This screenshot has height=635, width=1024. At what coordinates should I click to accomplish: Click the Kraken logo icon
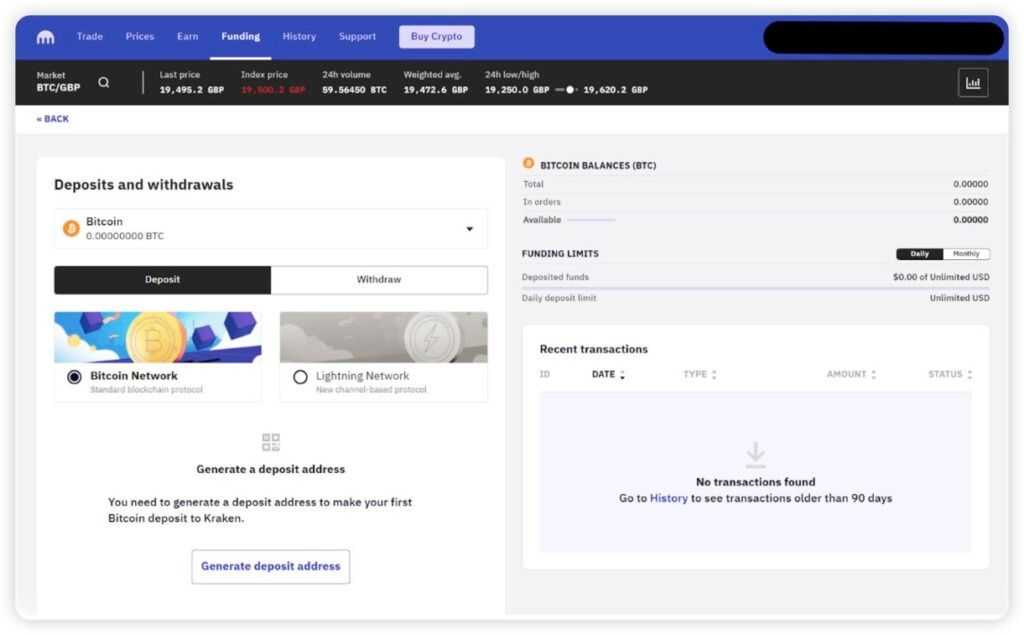pyautogui.click(x=45, y=37)
